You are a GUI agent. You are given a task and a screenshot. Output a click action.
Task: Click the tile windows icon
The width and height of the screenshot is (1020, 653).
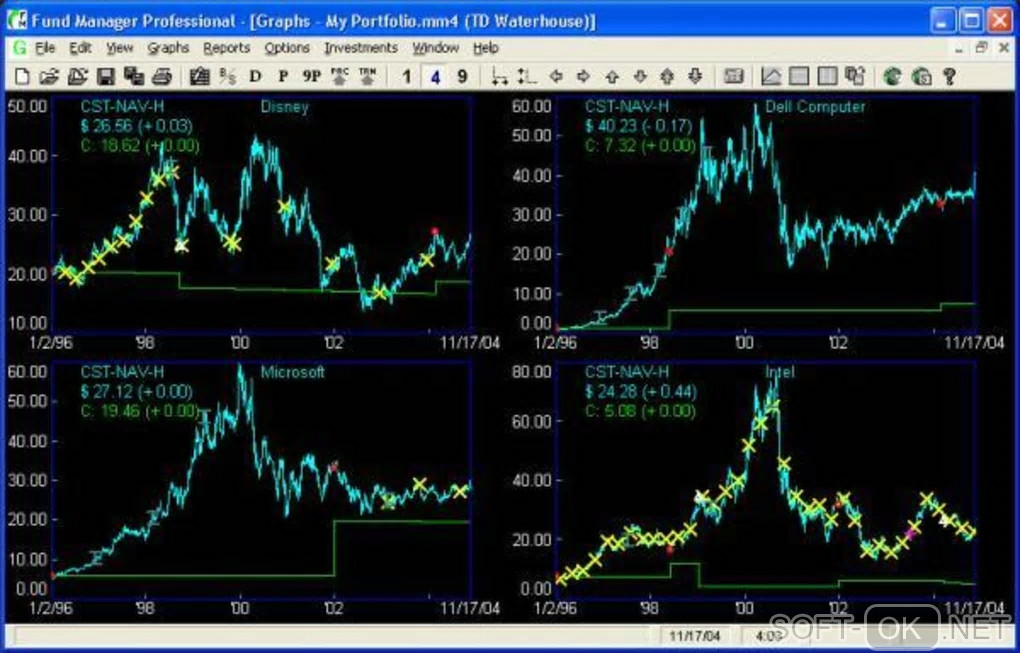(x=855, y=77)
